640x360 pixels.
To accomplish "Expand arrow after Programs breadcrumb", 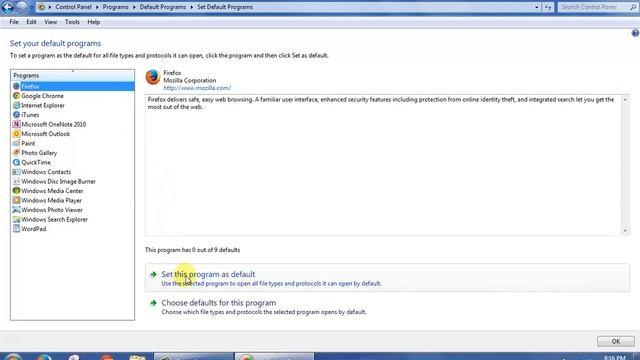I will (x=134, y=7).
